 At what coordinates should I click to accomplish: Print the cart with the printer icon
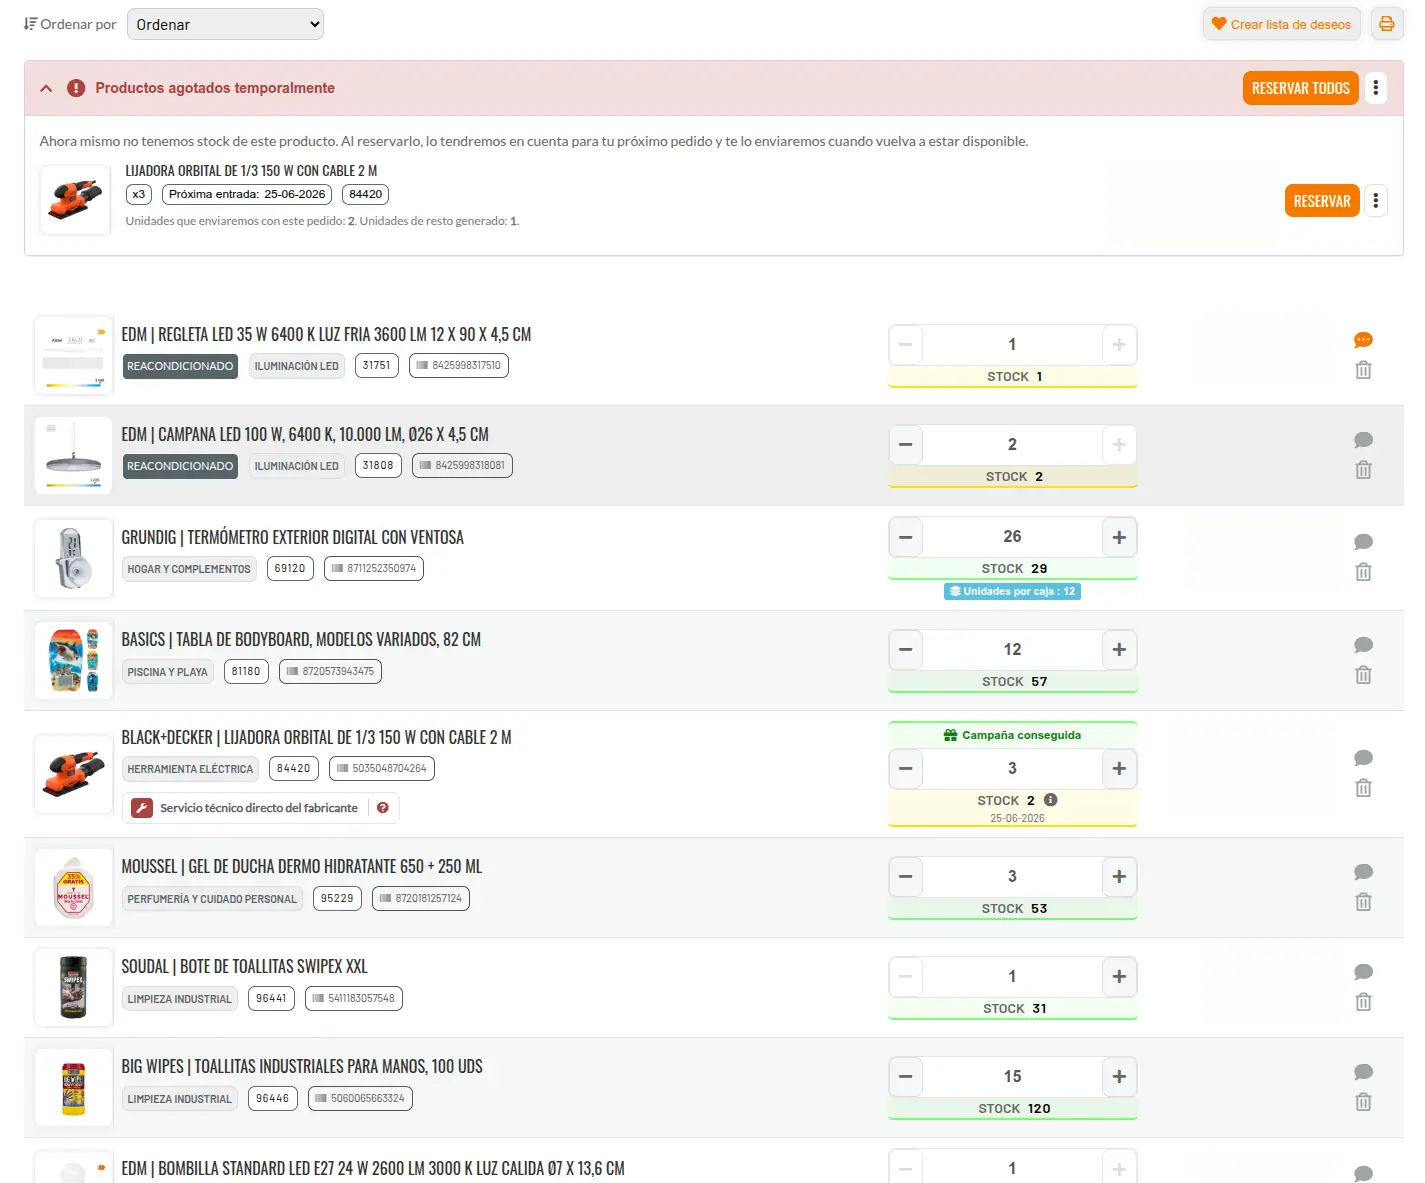pos(1386,24)
